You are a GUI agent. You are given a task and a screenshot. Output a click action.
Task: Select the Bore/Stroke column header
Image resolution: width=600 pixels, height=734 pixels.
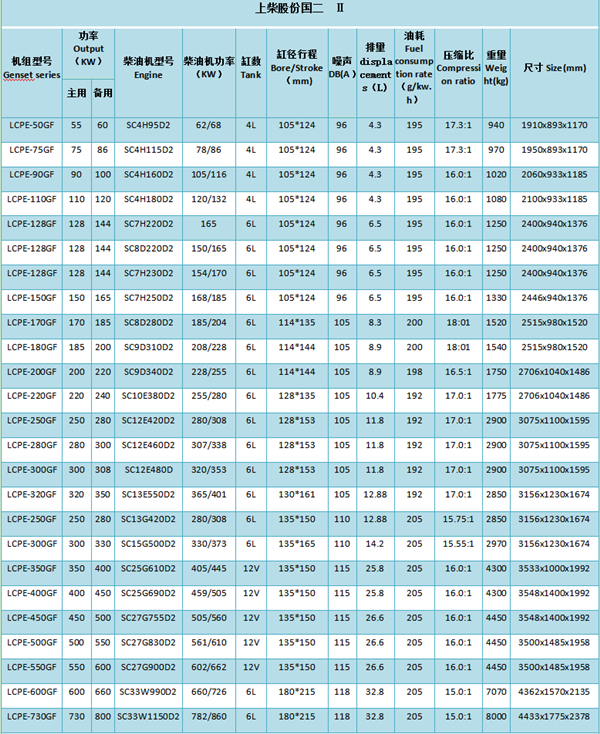(297, 66)
